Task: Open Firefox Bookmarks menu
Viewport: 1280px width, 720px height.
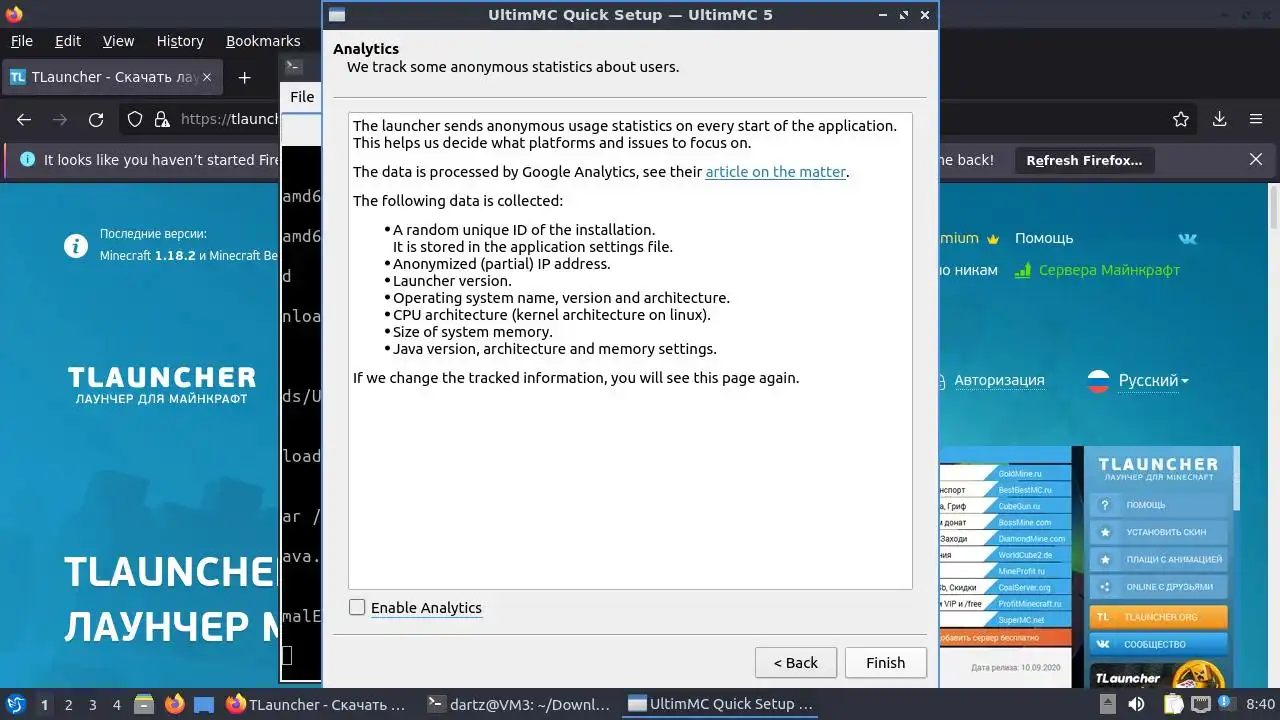Action: pyautogui.click(x=263, y=41)
